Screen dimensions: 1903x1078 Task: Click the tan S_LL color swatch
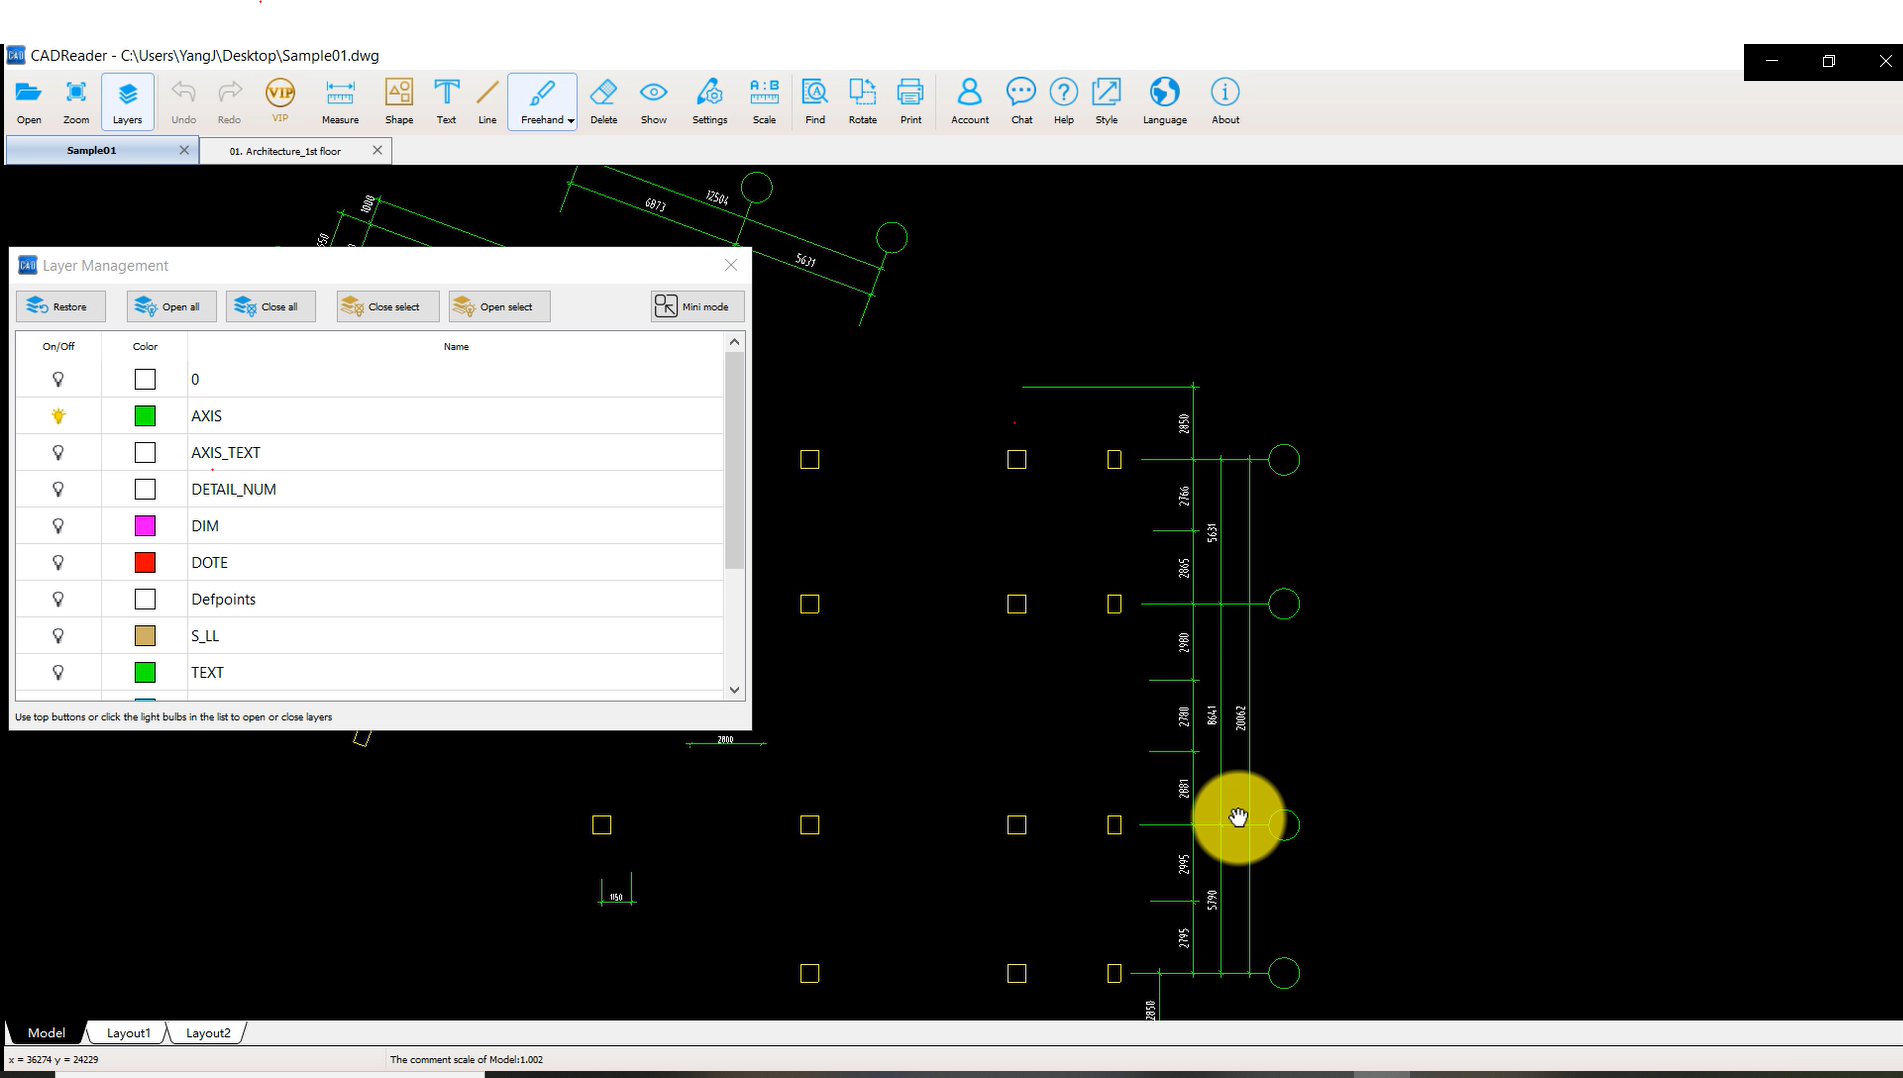[145, 636]
